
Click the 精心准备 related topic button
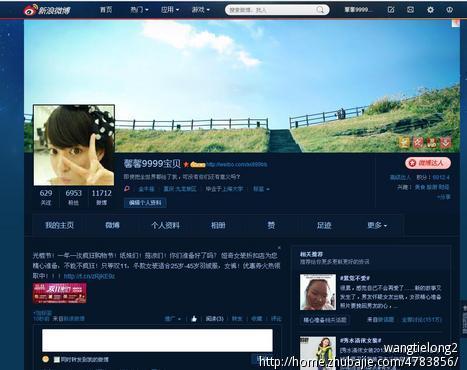tap(325, 320)
